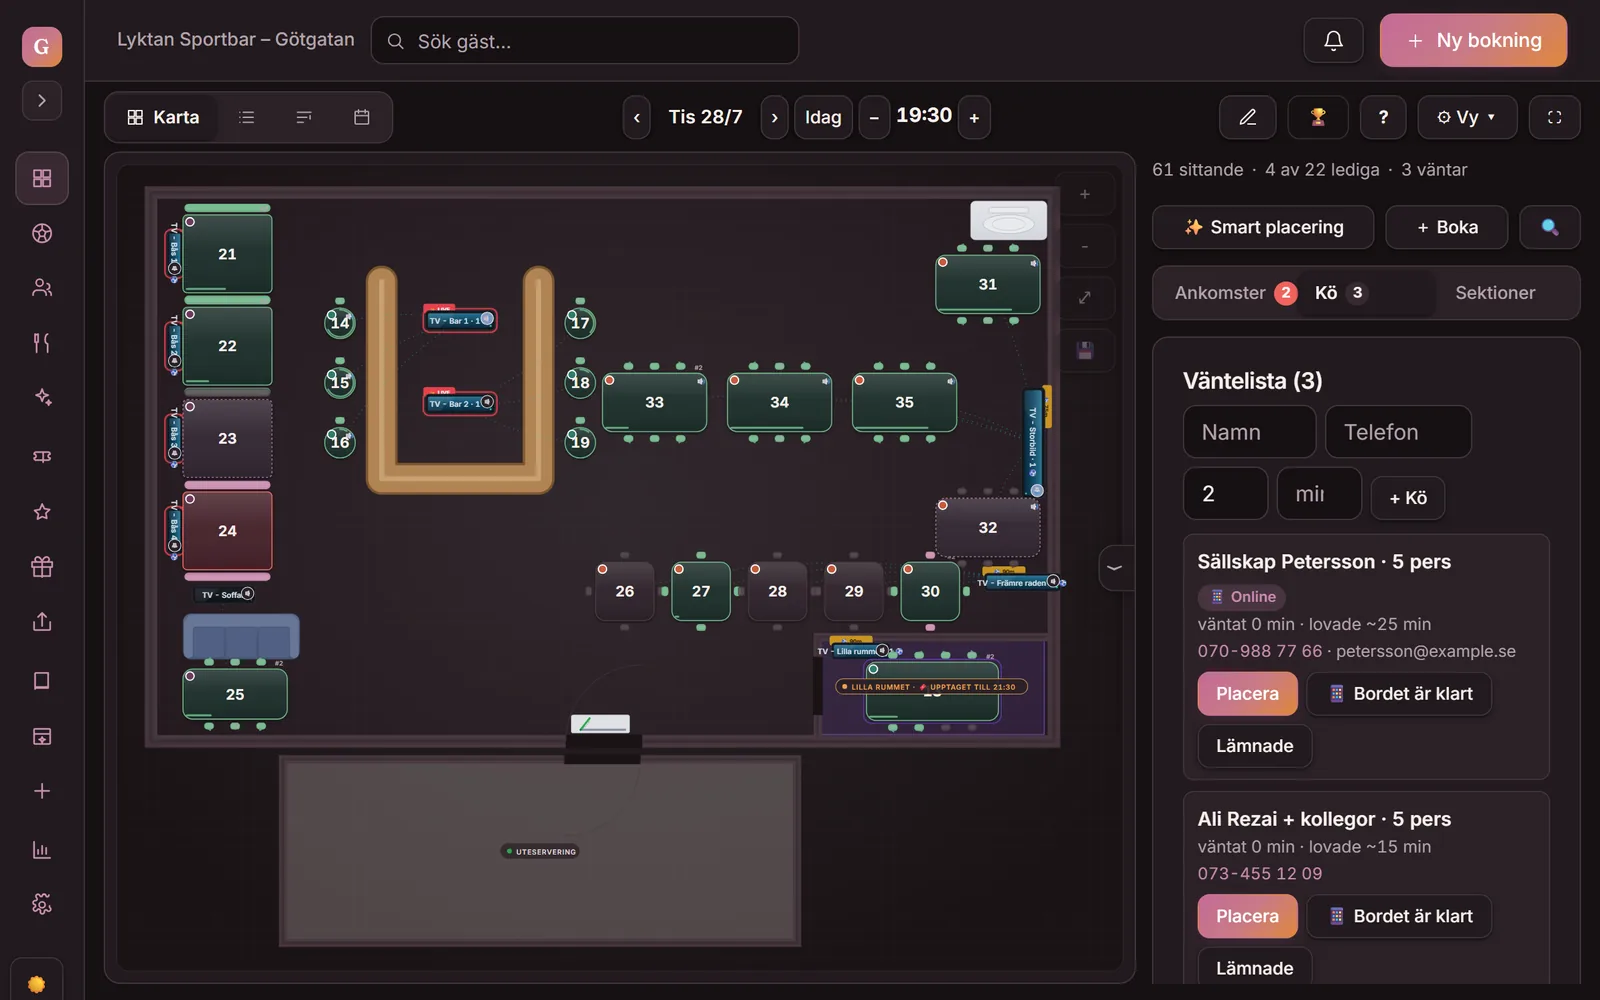Viewport: 1600px width, 1000px height.
Task: Switch to the Ankomster tab
Action: (x=1220, y=293)
